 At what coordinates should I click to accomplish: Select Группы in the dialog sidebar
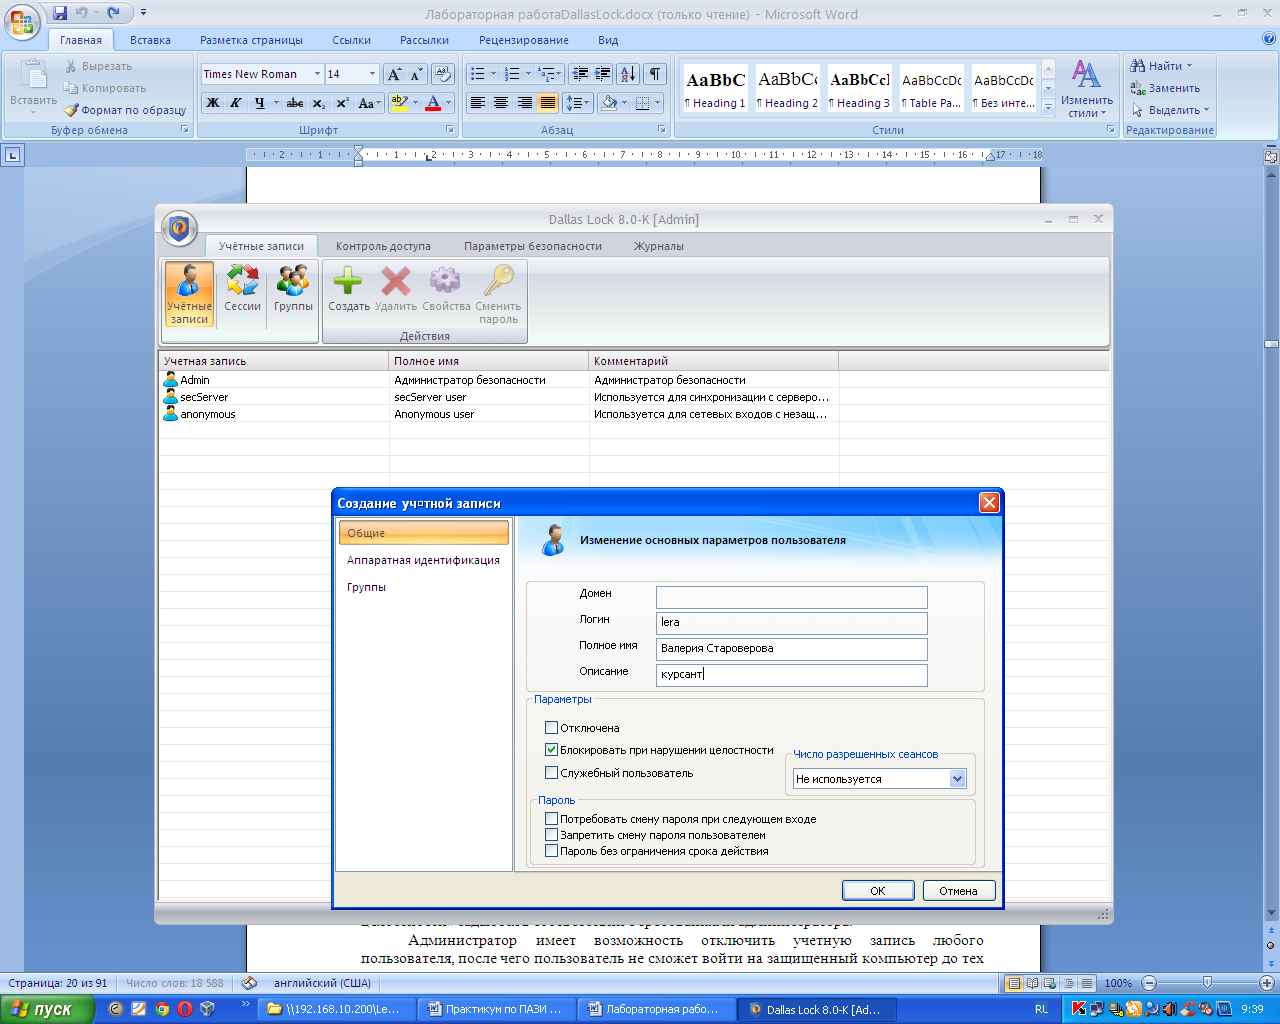(x=366, y=587)
